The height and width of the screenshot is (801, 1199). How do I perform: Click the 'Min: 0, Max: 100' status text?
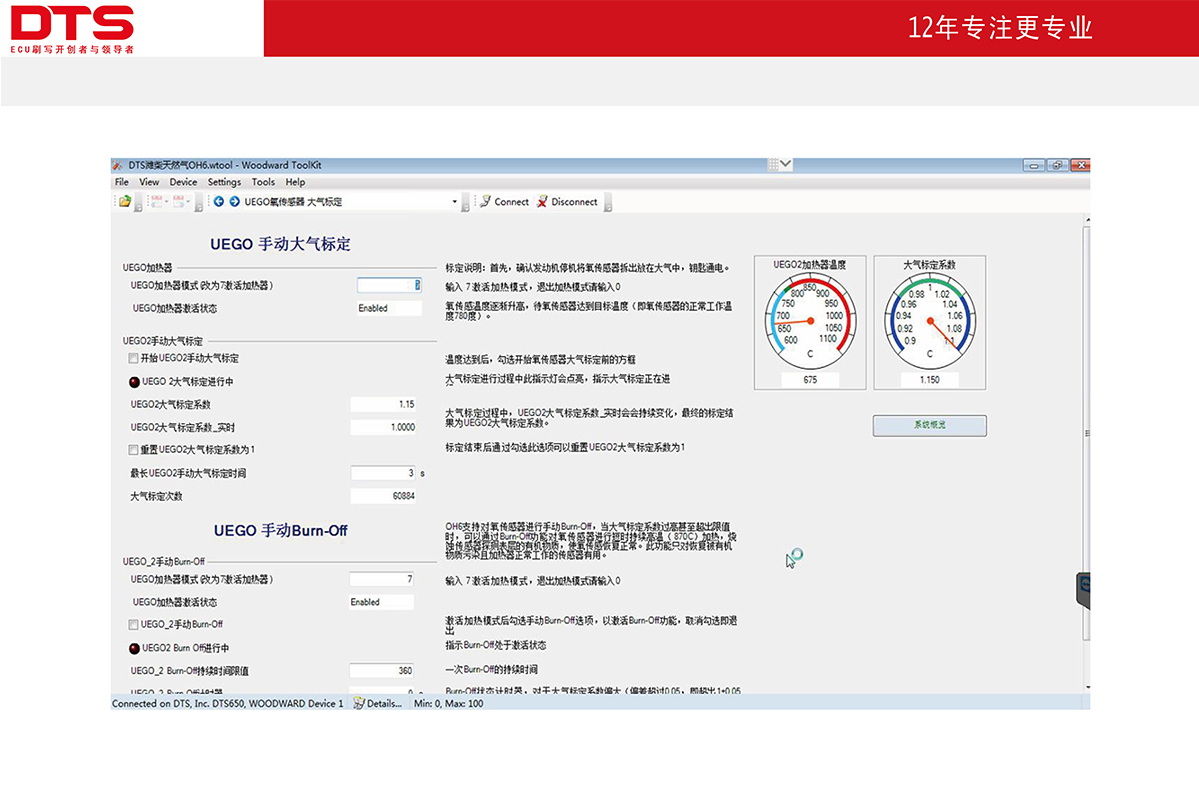pos(449,704)
